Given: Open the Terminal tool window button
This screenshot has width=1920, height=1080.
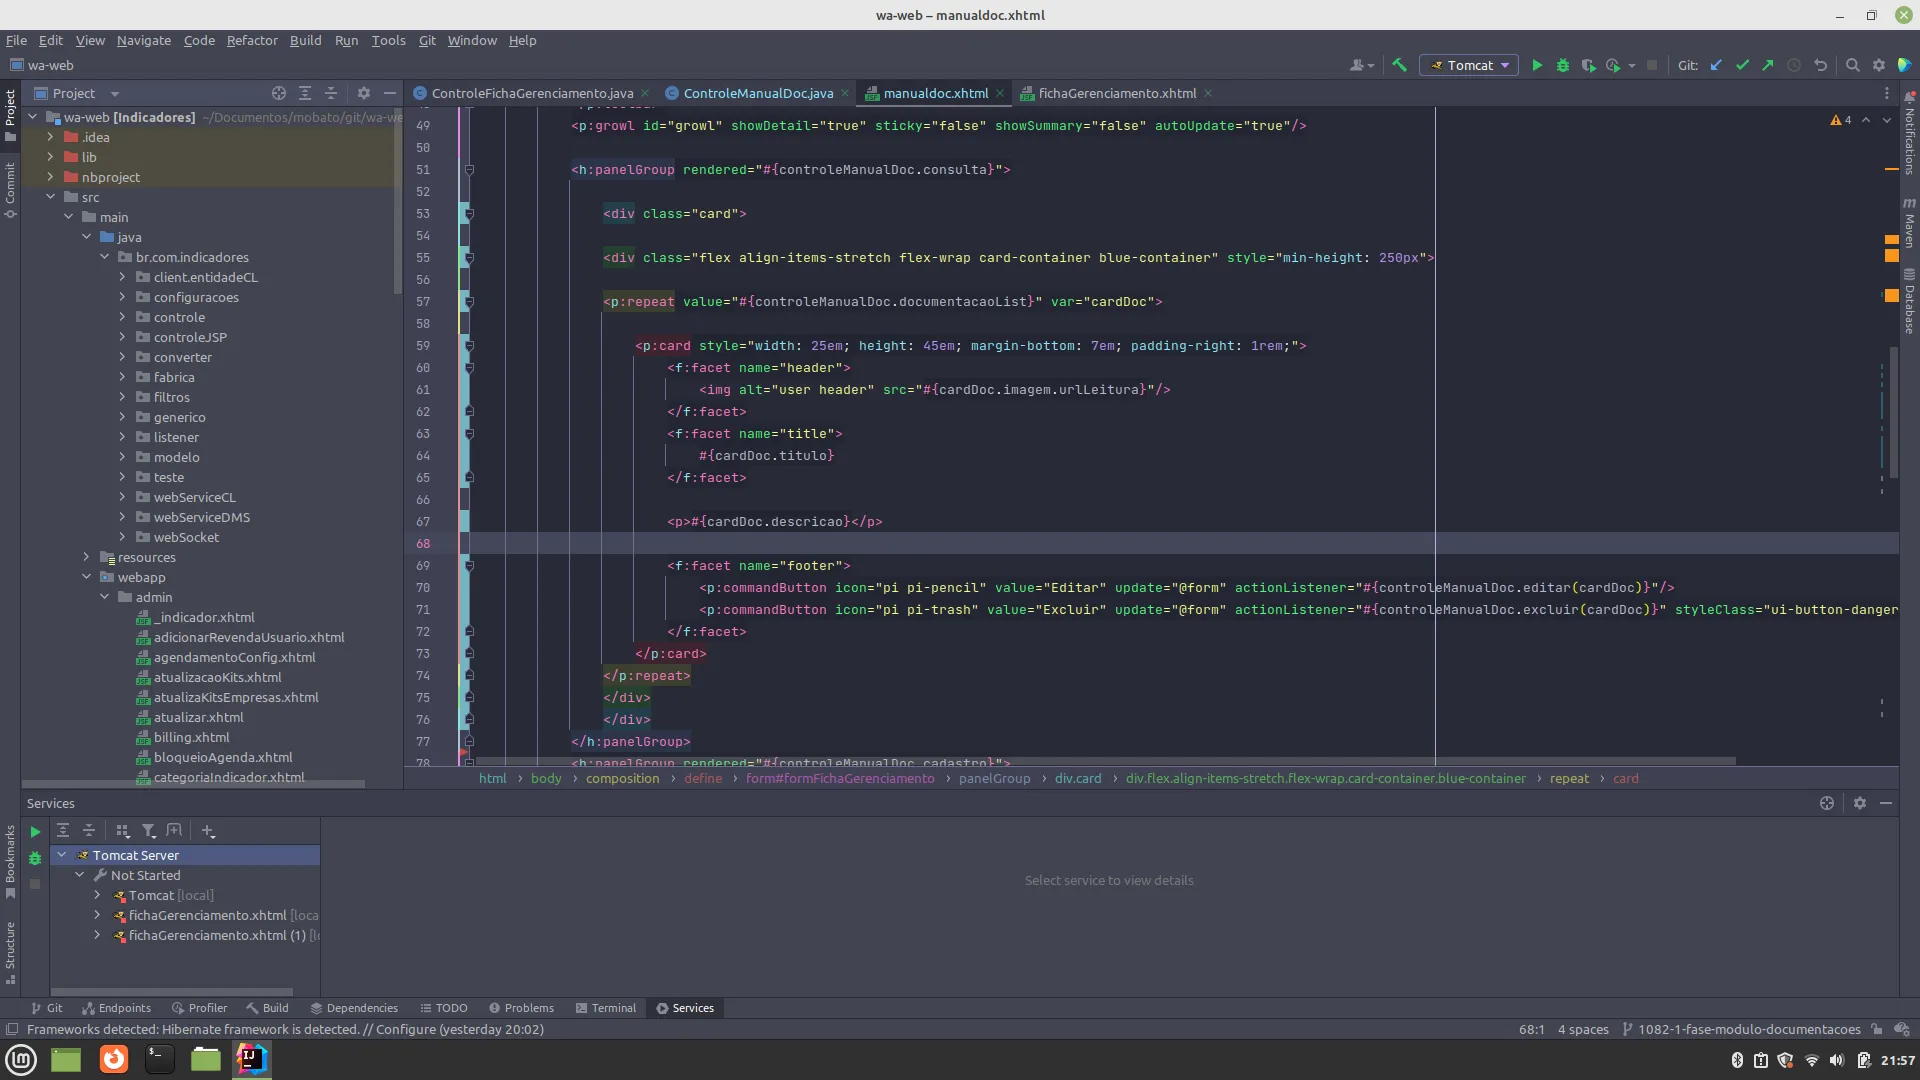Looking at the screenshot, I should (606, 1008).
